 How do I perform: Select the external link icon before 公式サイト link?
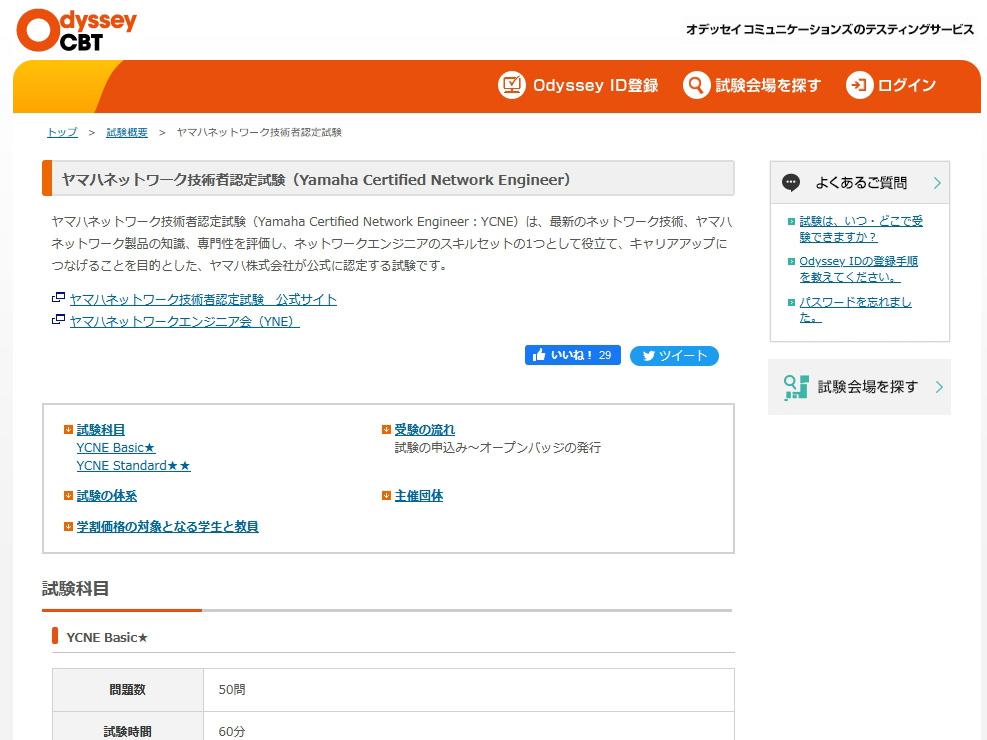coord(58,298)
